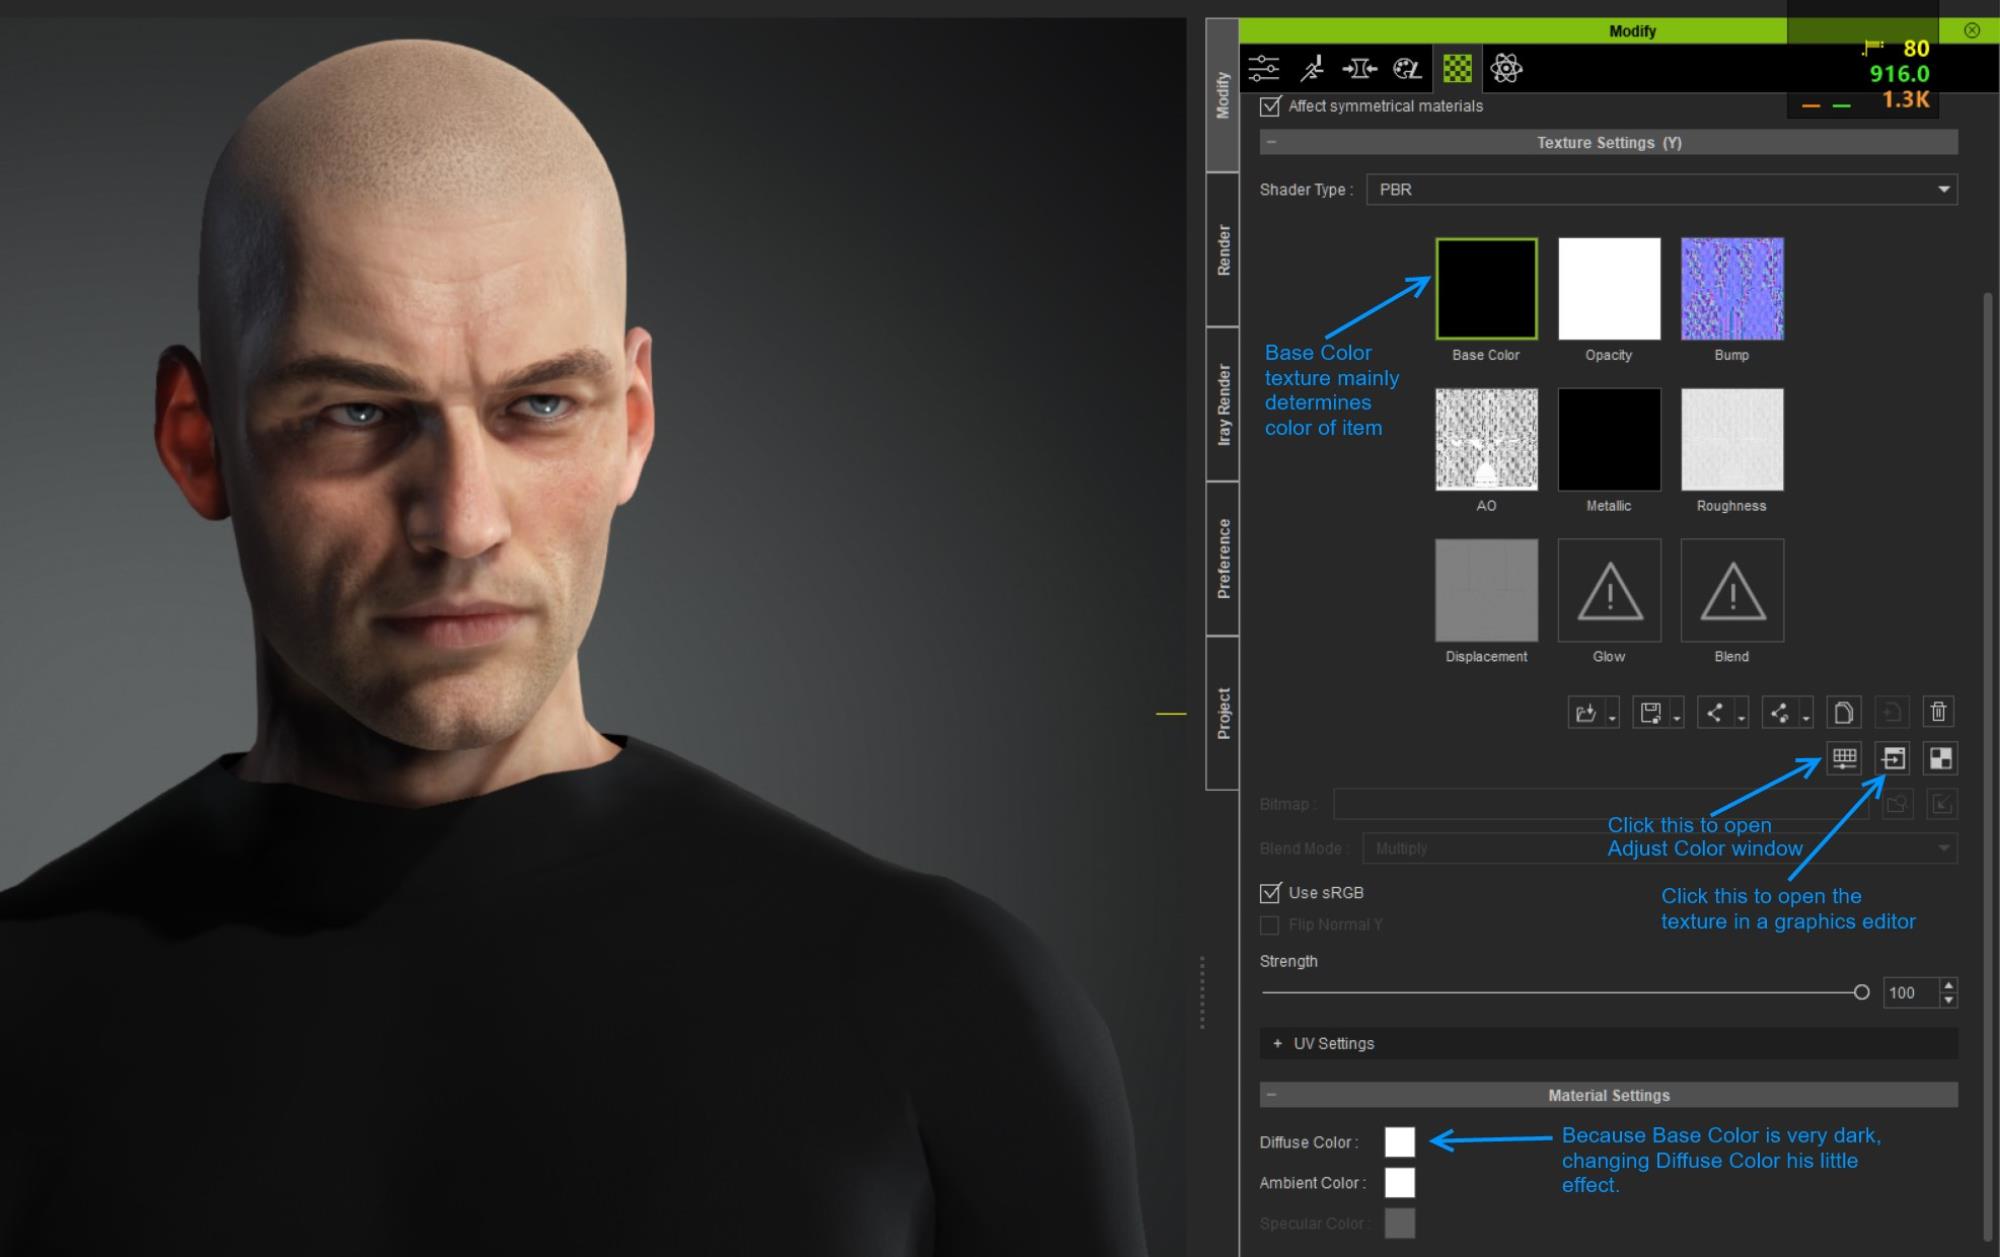Select the empty Blend texture channel
Image resolution: width=2000 pixels, height=1257 pixels.
(x=1732, y=590)
